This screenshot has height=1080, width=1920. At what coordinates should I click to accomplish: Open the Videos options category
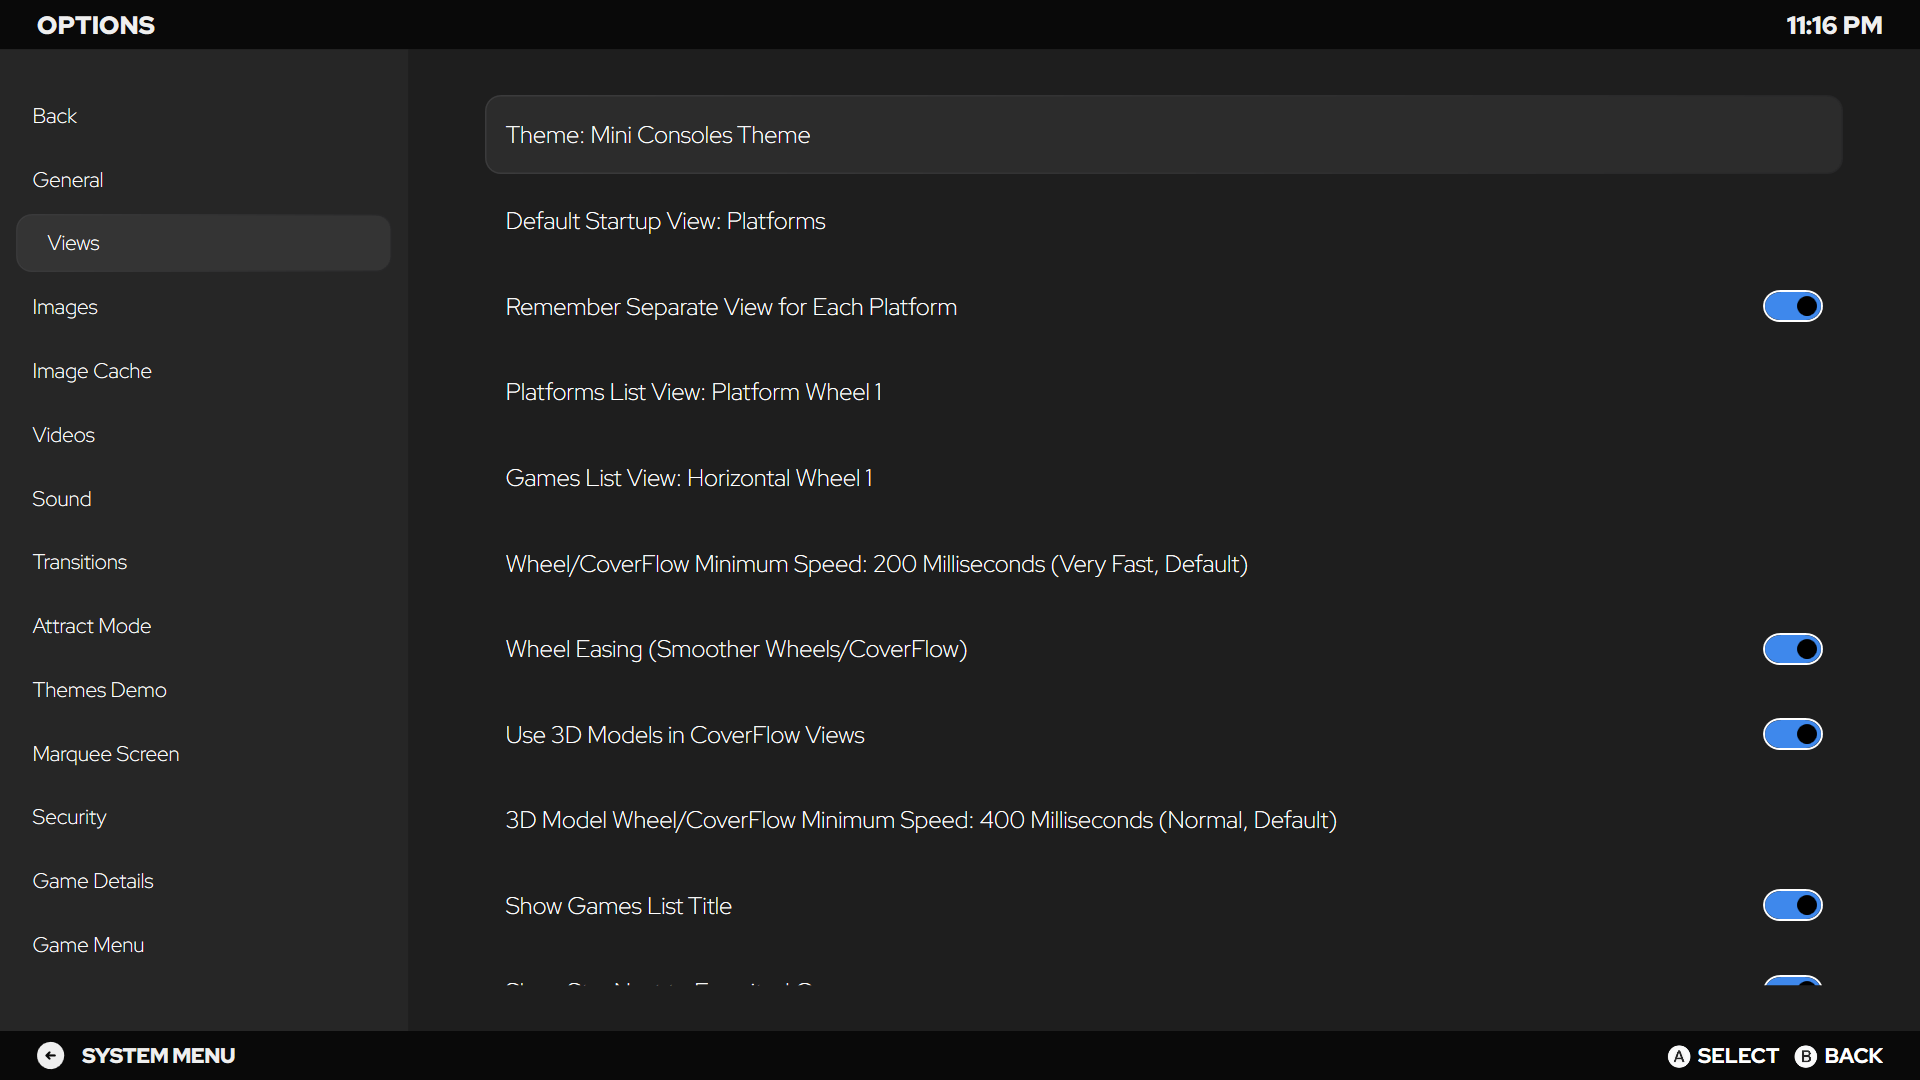coord(203,435)
